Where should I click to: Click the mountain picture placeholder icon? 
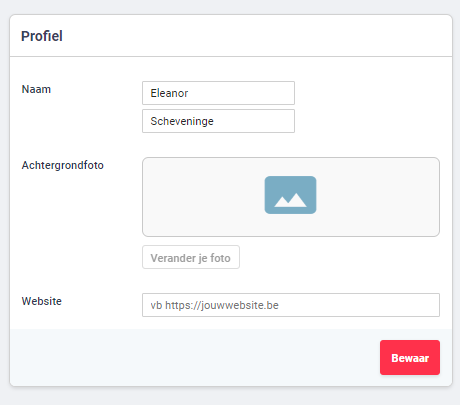point(290,195)
